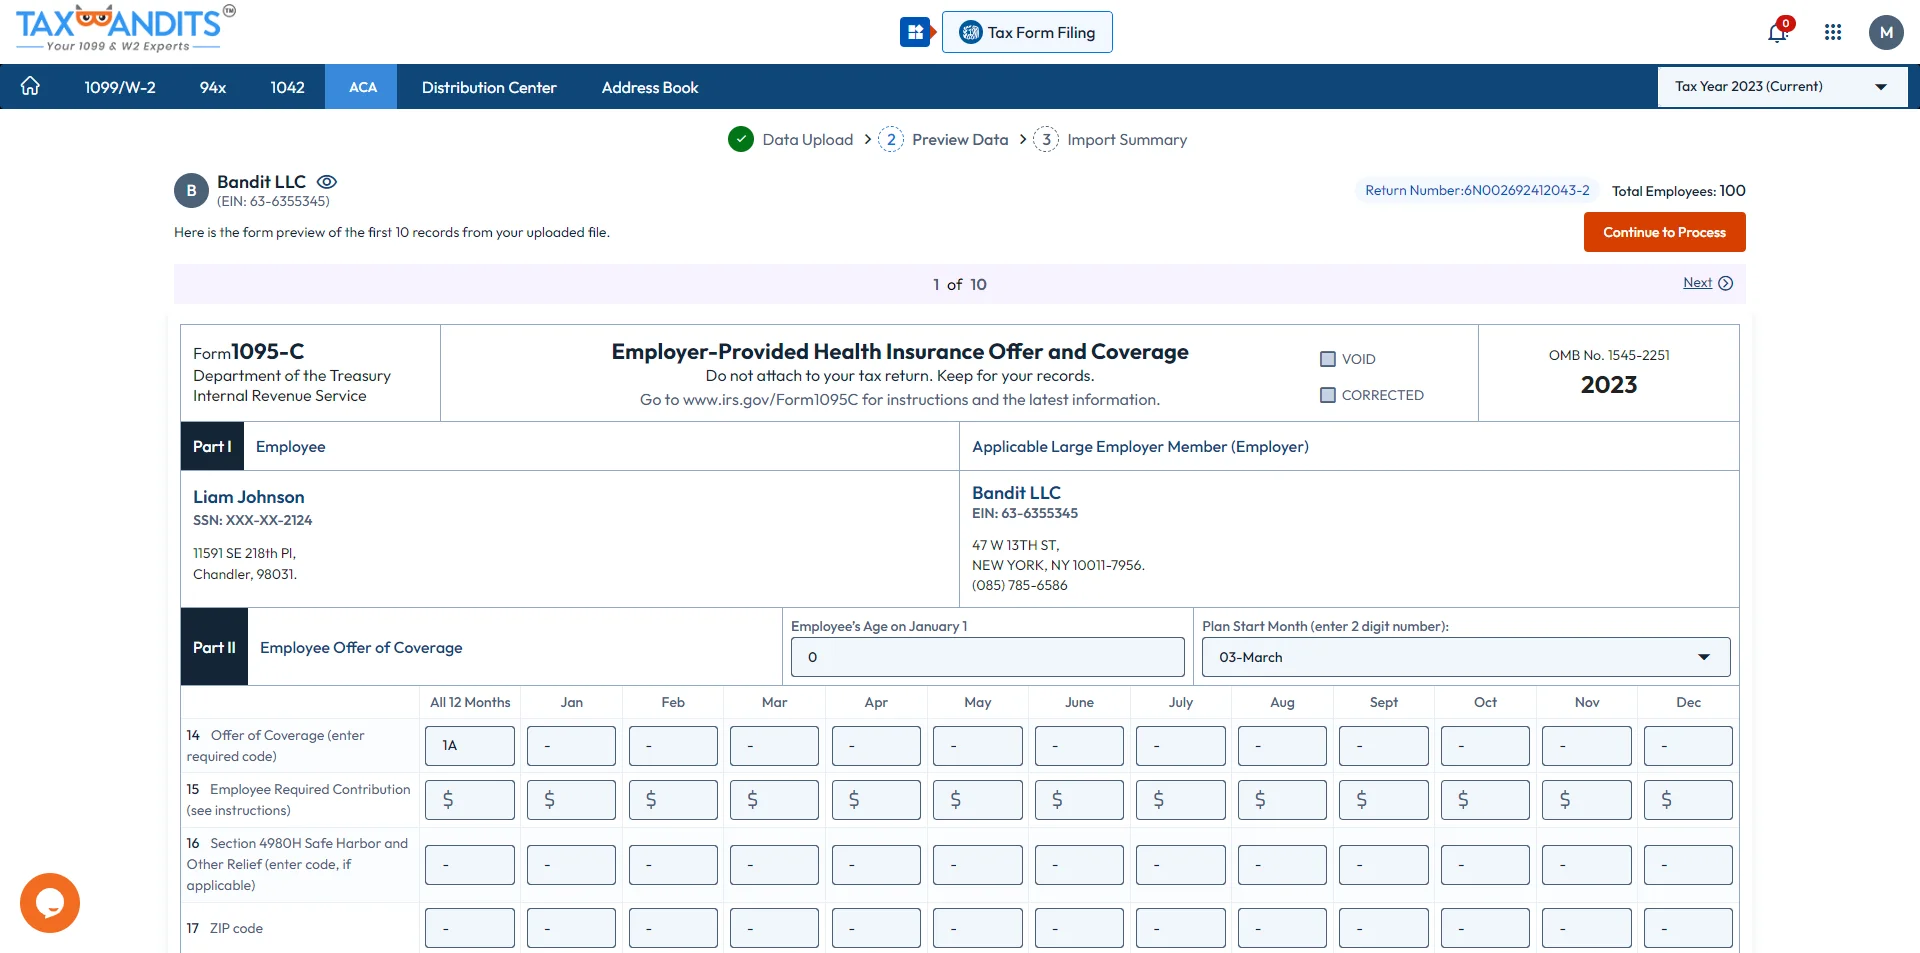Select the ACA tab
This screenshot has width=1920, height=953.
pos(363,87)
